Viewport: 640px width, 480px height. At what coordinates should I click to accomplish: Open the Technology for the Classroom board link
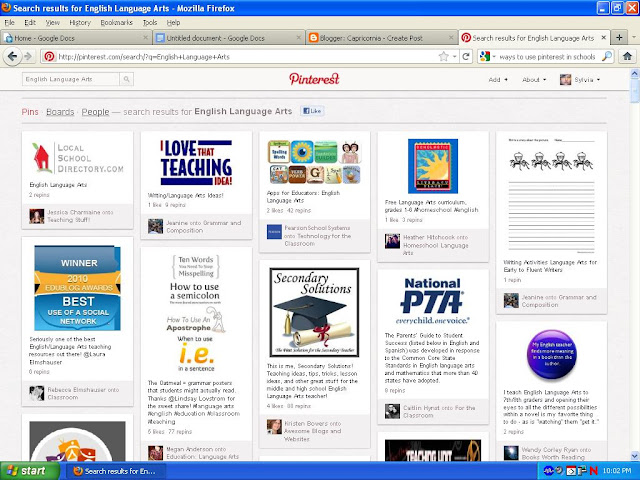320,240
